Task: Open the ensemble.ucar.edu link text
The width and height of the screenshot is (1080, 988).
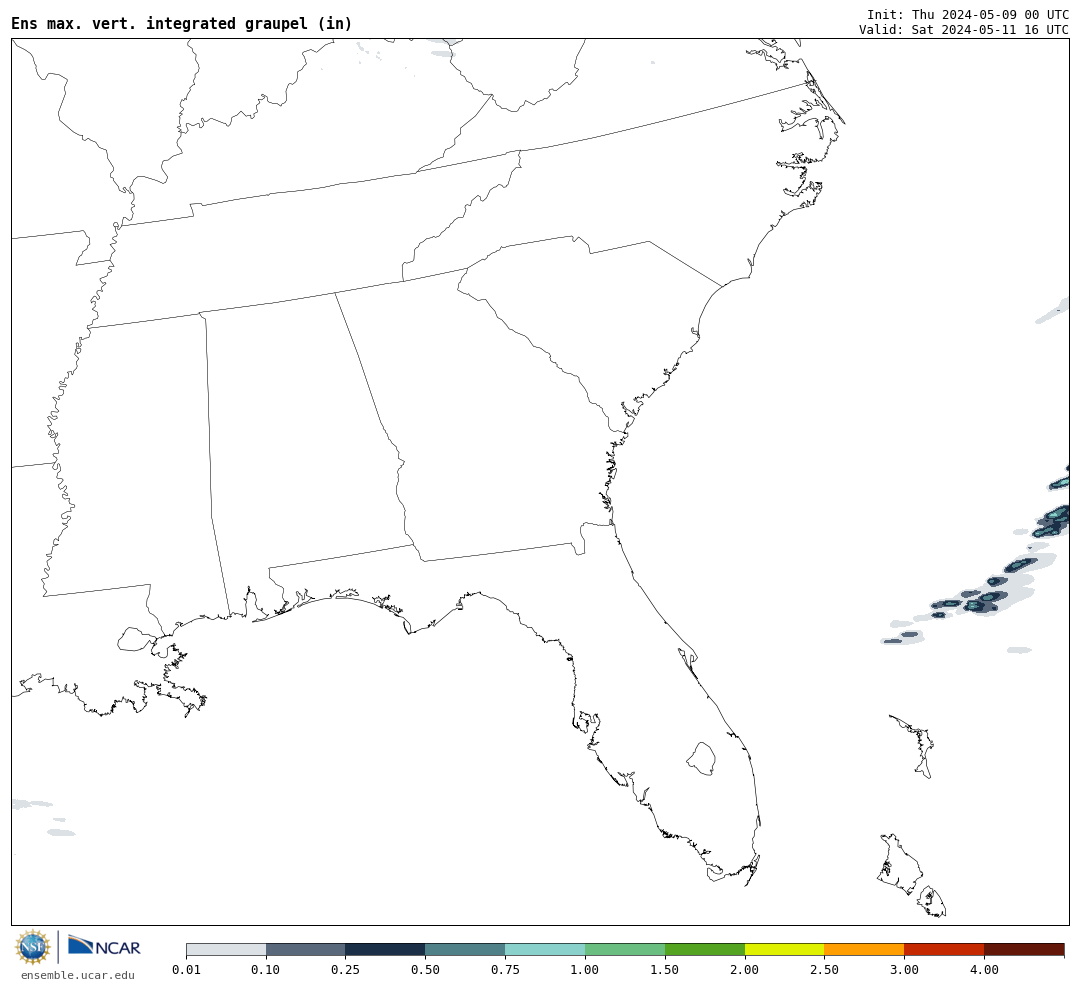Action: coord(78,975)
